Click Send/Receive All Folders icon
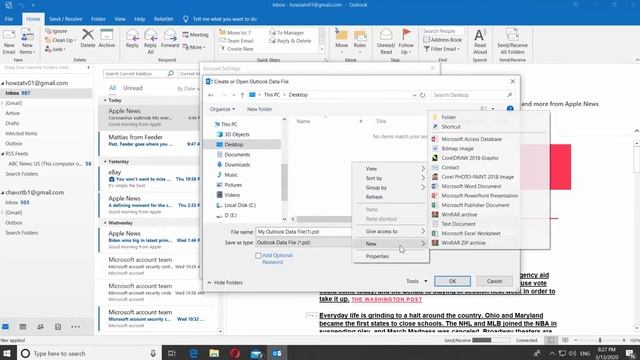Viewport: 640px width, 360px height. pyautogui.click(x=512, y=42)
